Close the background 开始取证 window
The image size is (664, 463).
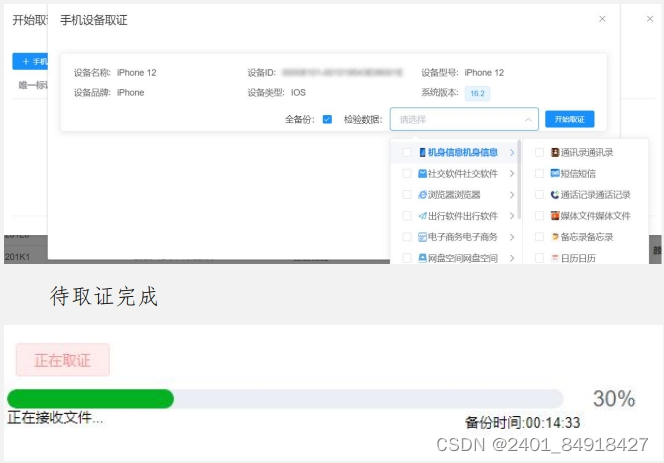tap(650, 19)
